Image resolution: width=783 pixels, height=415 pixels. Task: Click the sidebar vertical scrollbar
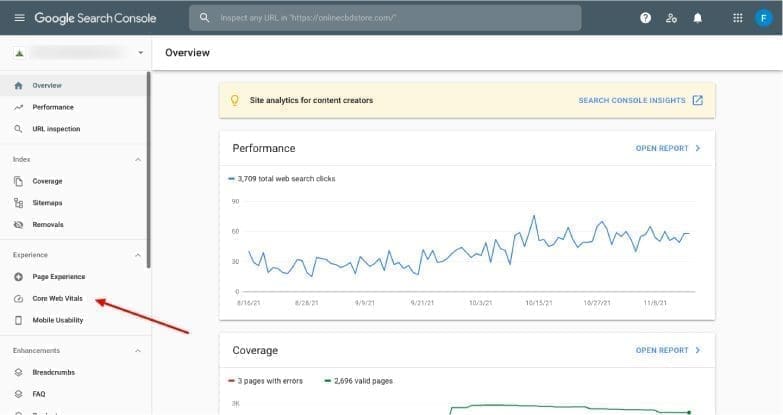click(149, 170)
